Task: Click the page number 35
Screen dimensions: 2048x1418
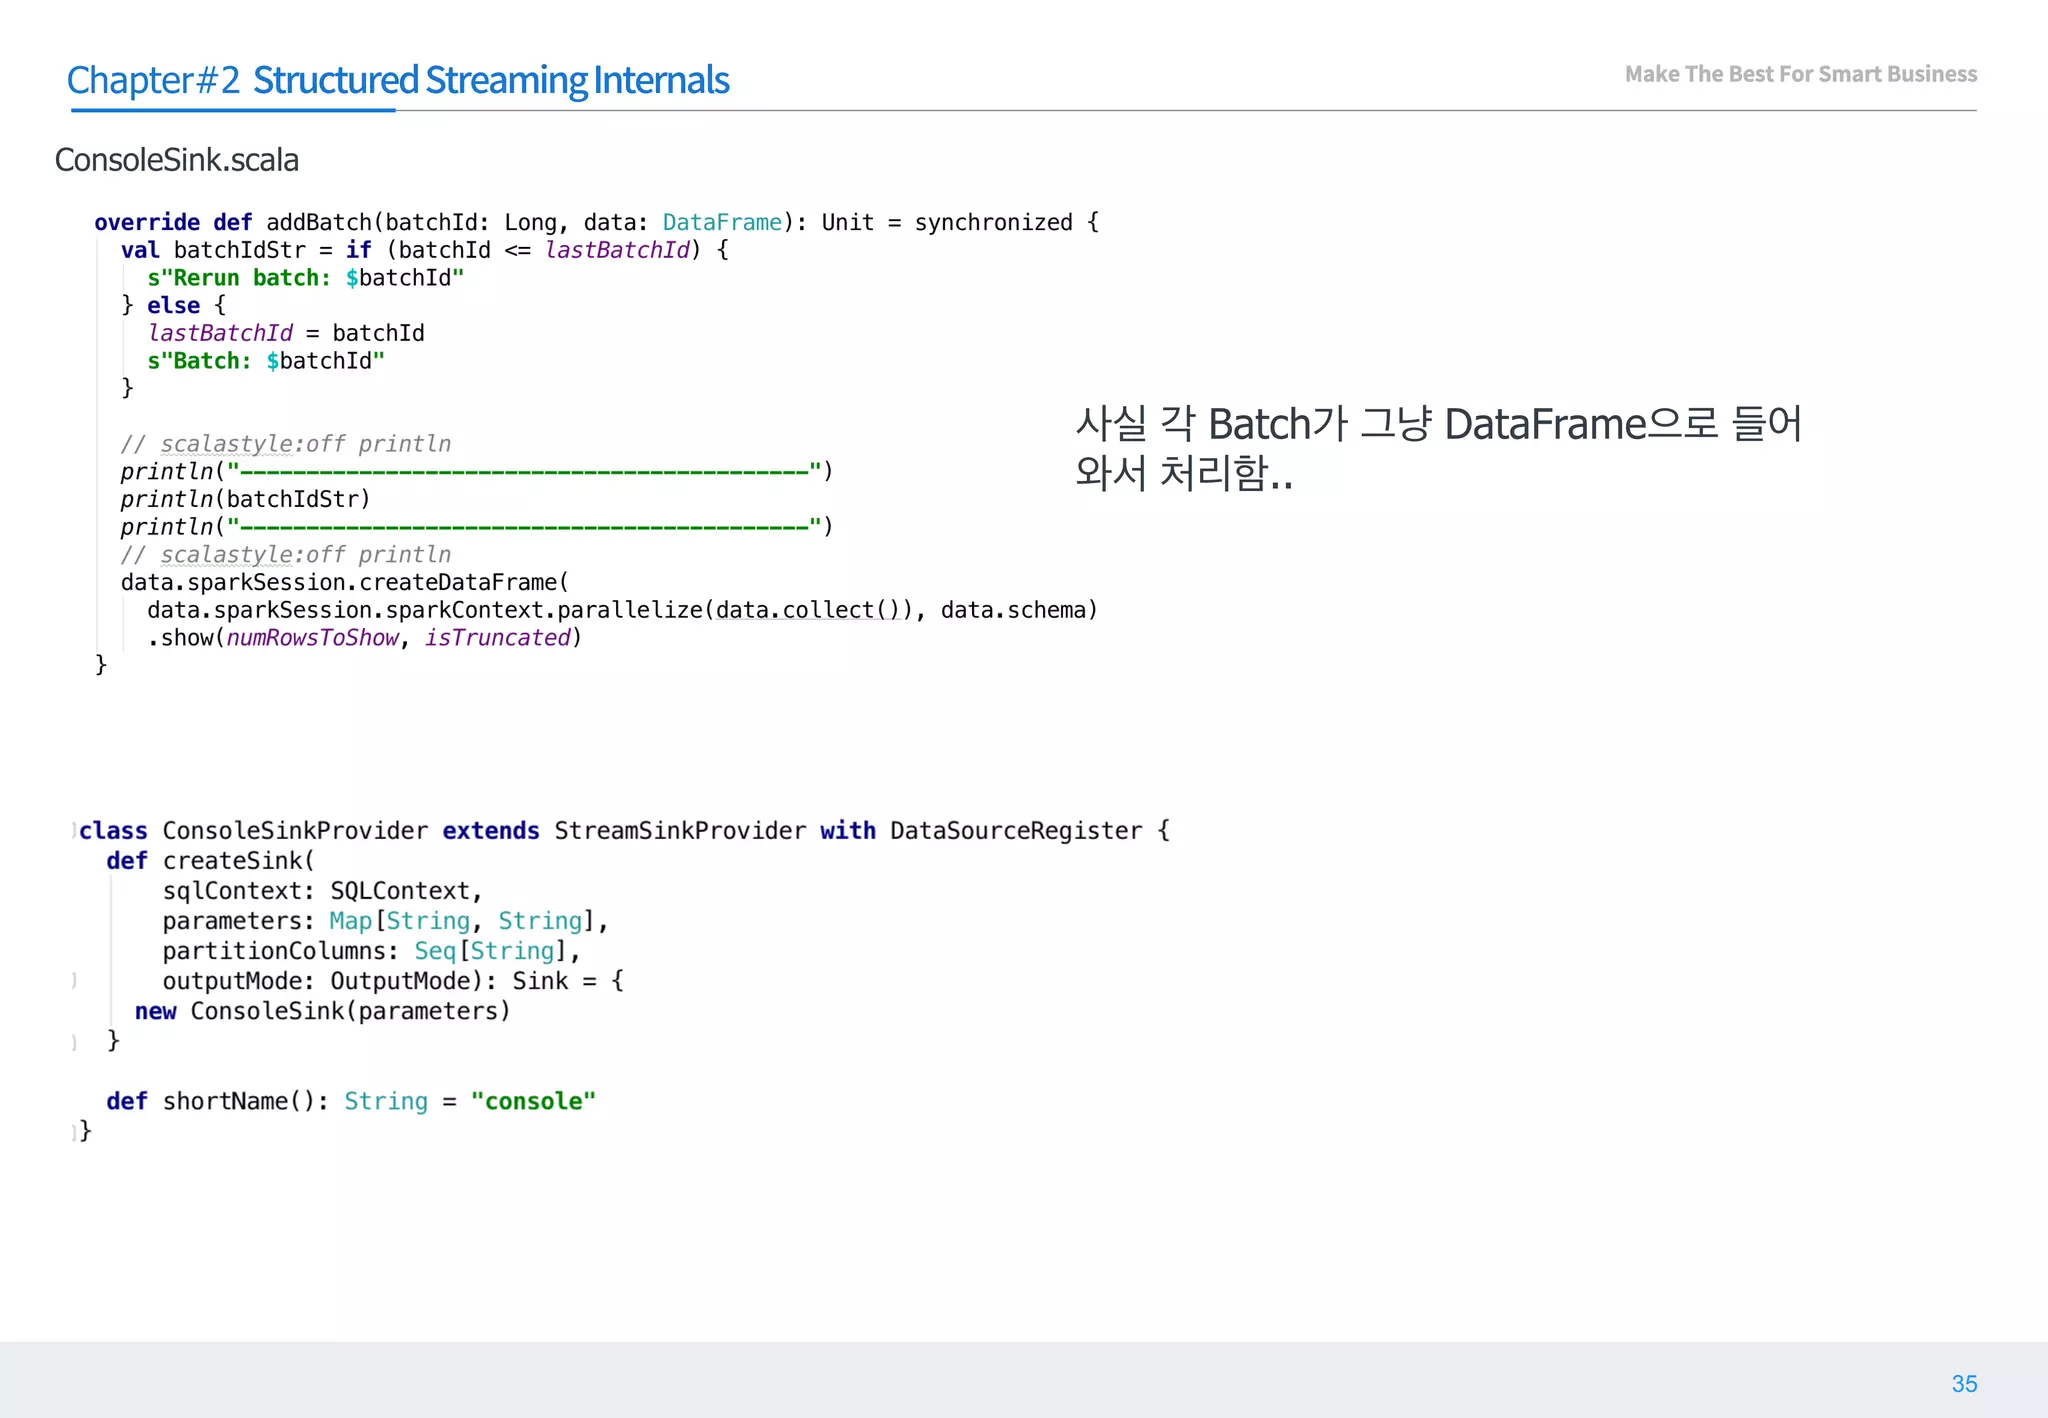Action: tap(1964, 1384)
